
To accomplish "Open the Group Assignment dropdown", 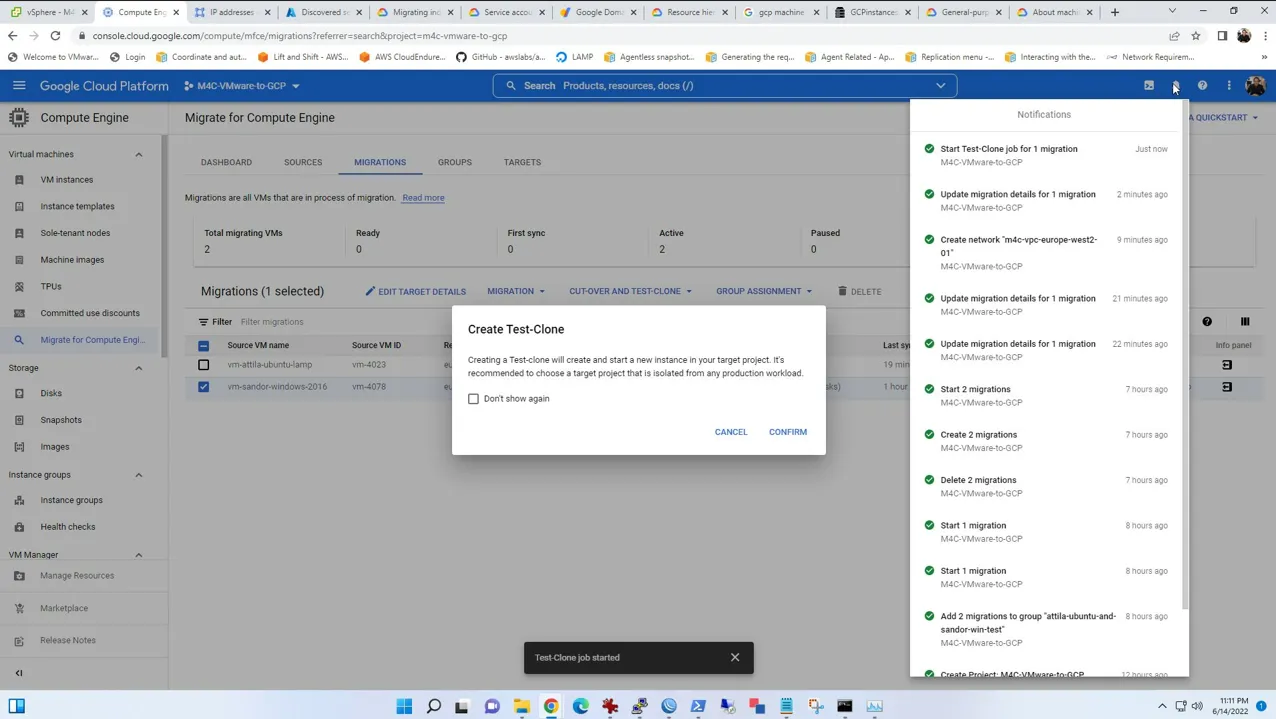I will [x=764, y=292].
